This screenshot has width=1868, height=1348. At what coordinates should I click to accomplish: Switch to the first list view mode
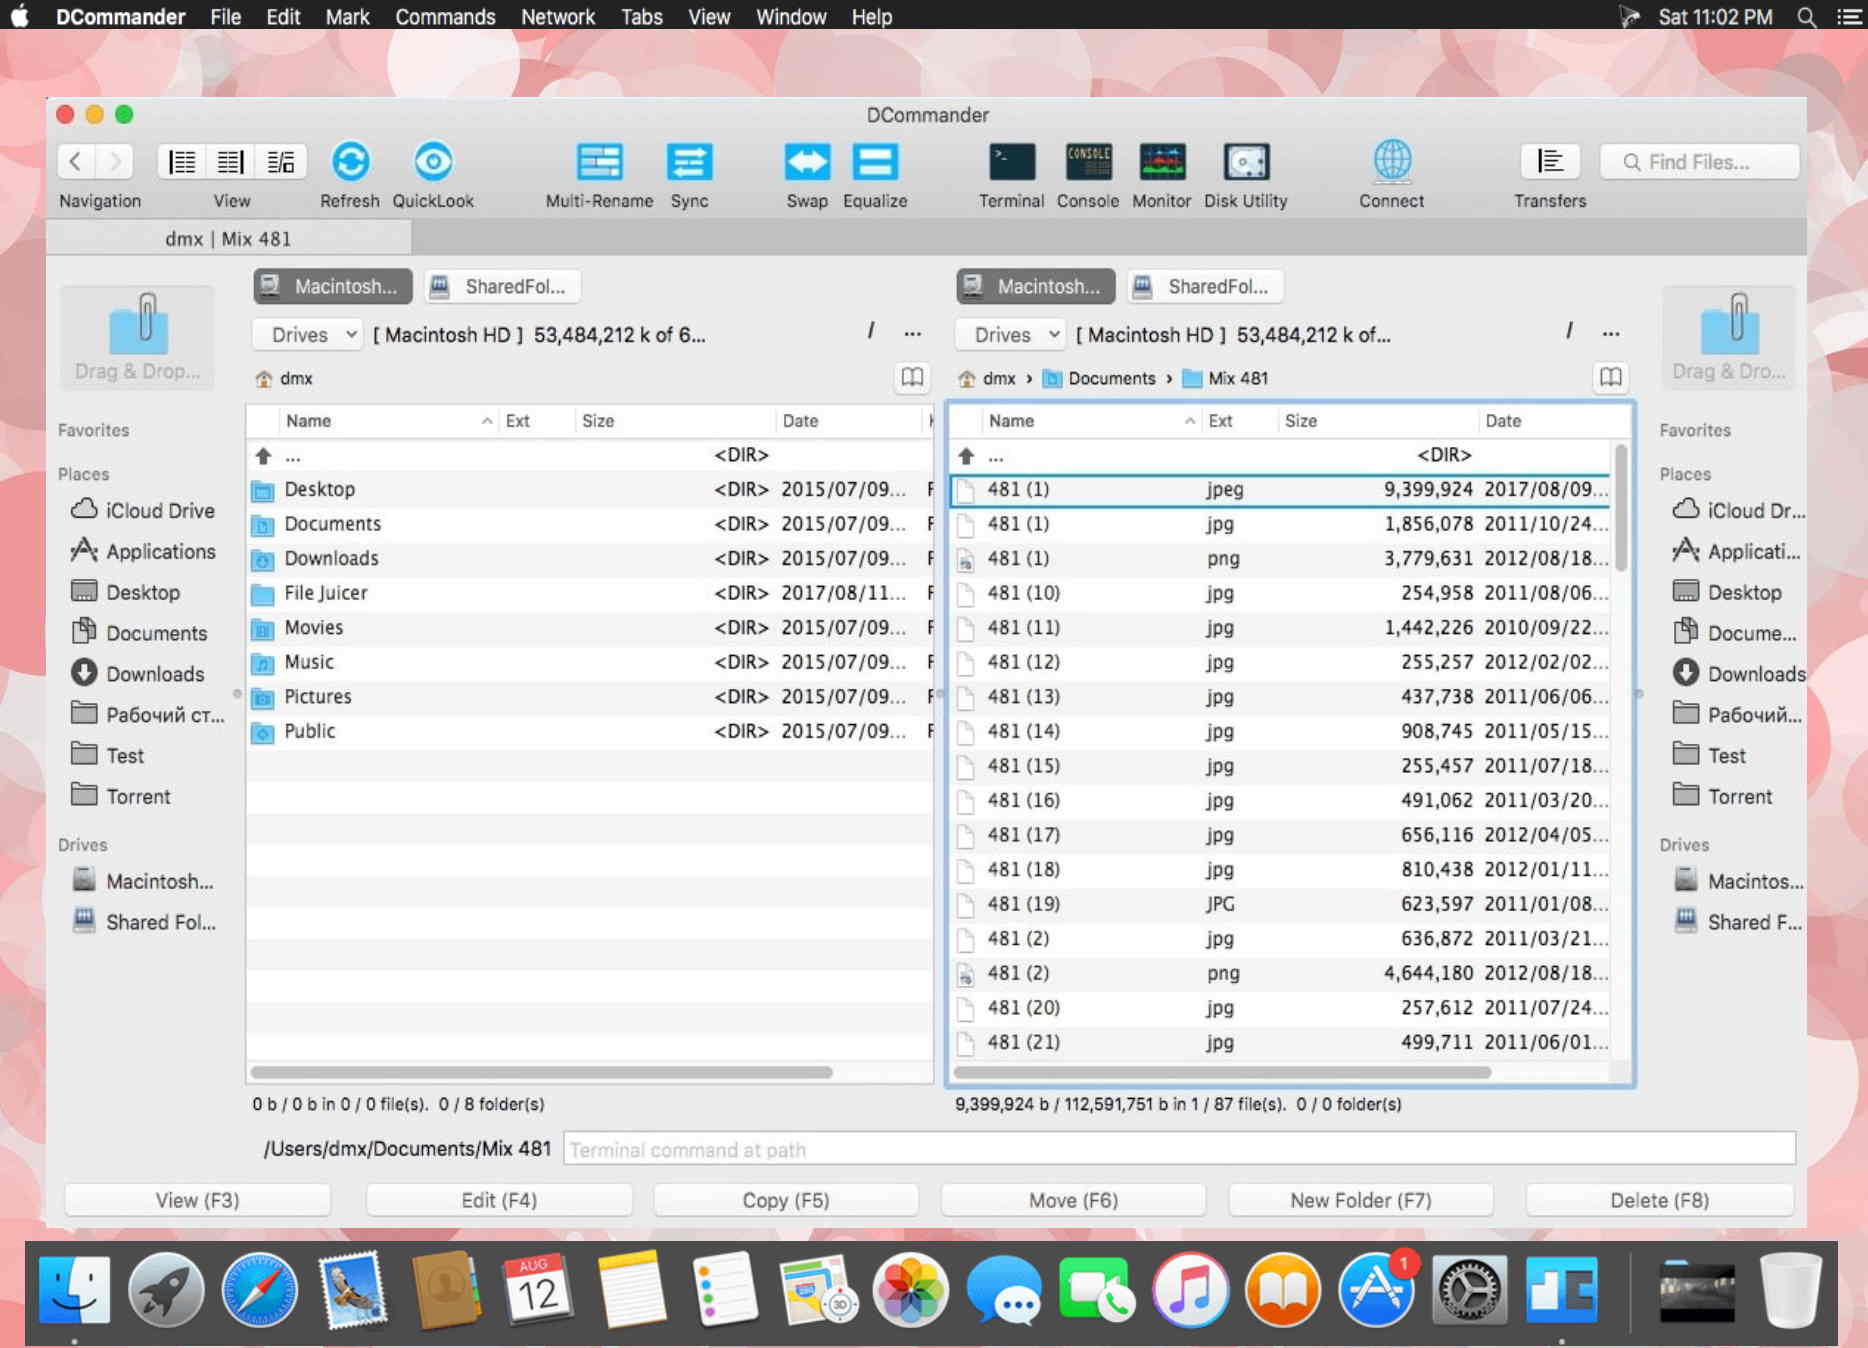182,161
